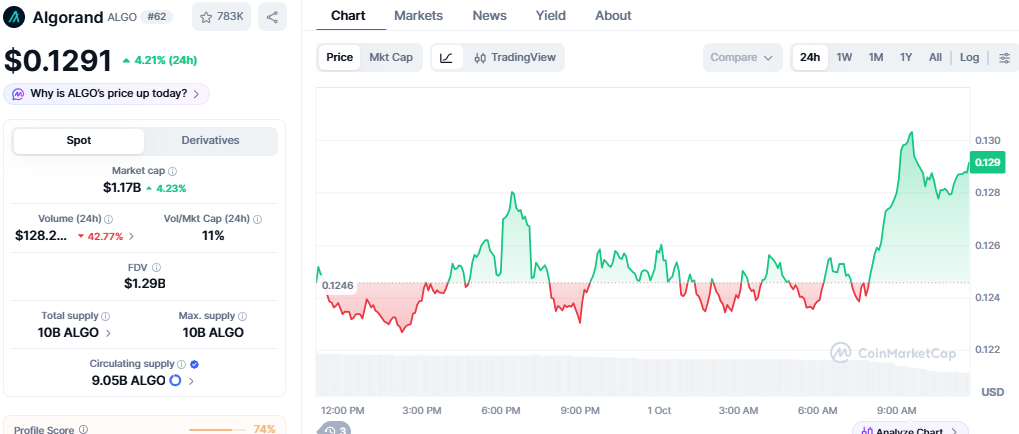
Task: Click the Analyze Chart button
Action: tap(910, 428)
